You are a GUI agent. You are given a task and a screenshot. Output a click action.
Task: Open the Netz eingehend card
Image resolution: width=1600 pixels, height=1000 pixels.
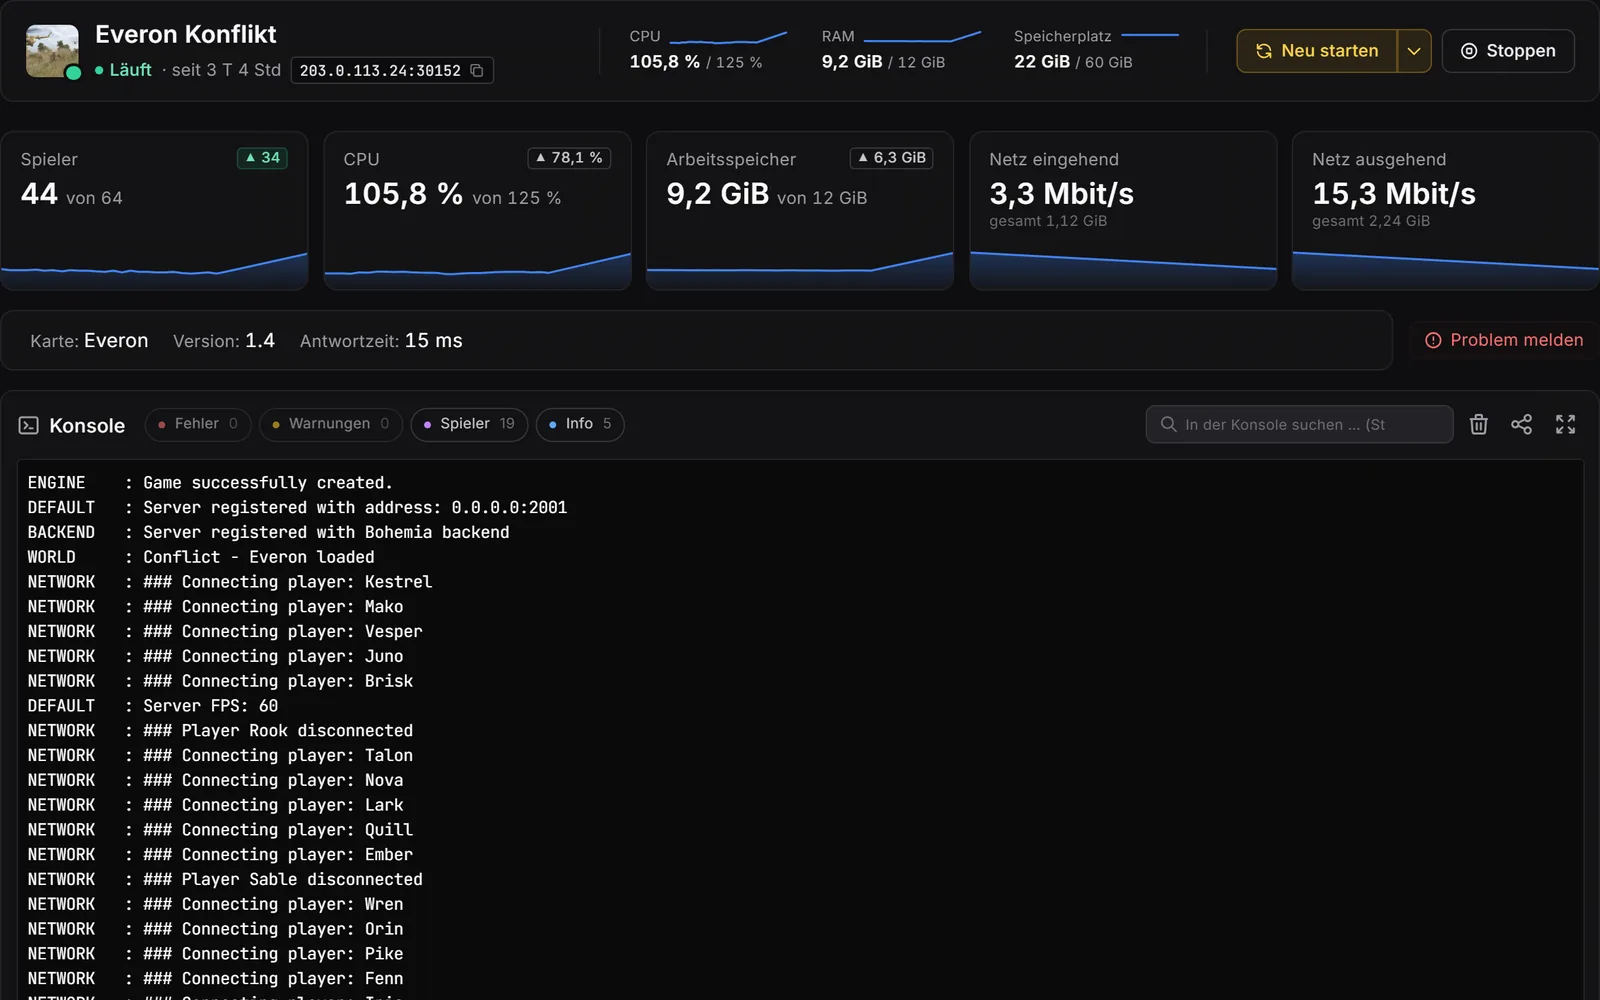[x=1123, y=211]
